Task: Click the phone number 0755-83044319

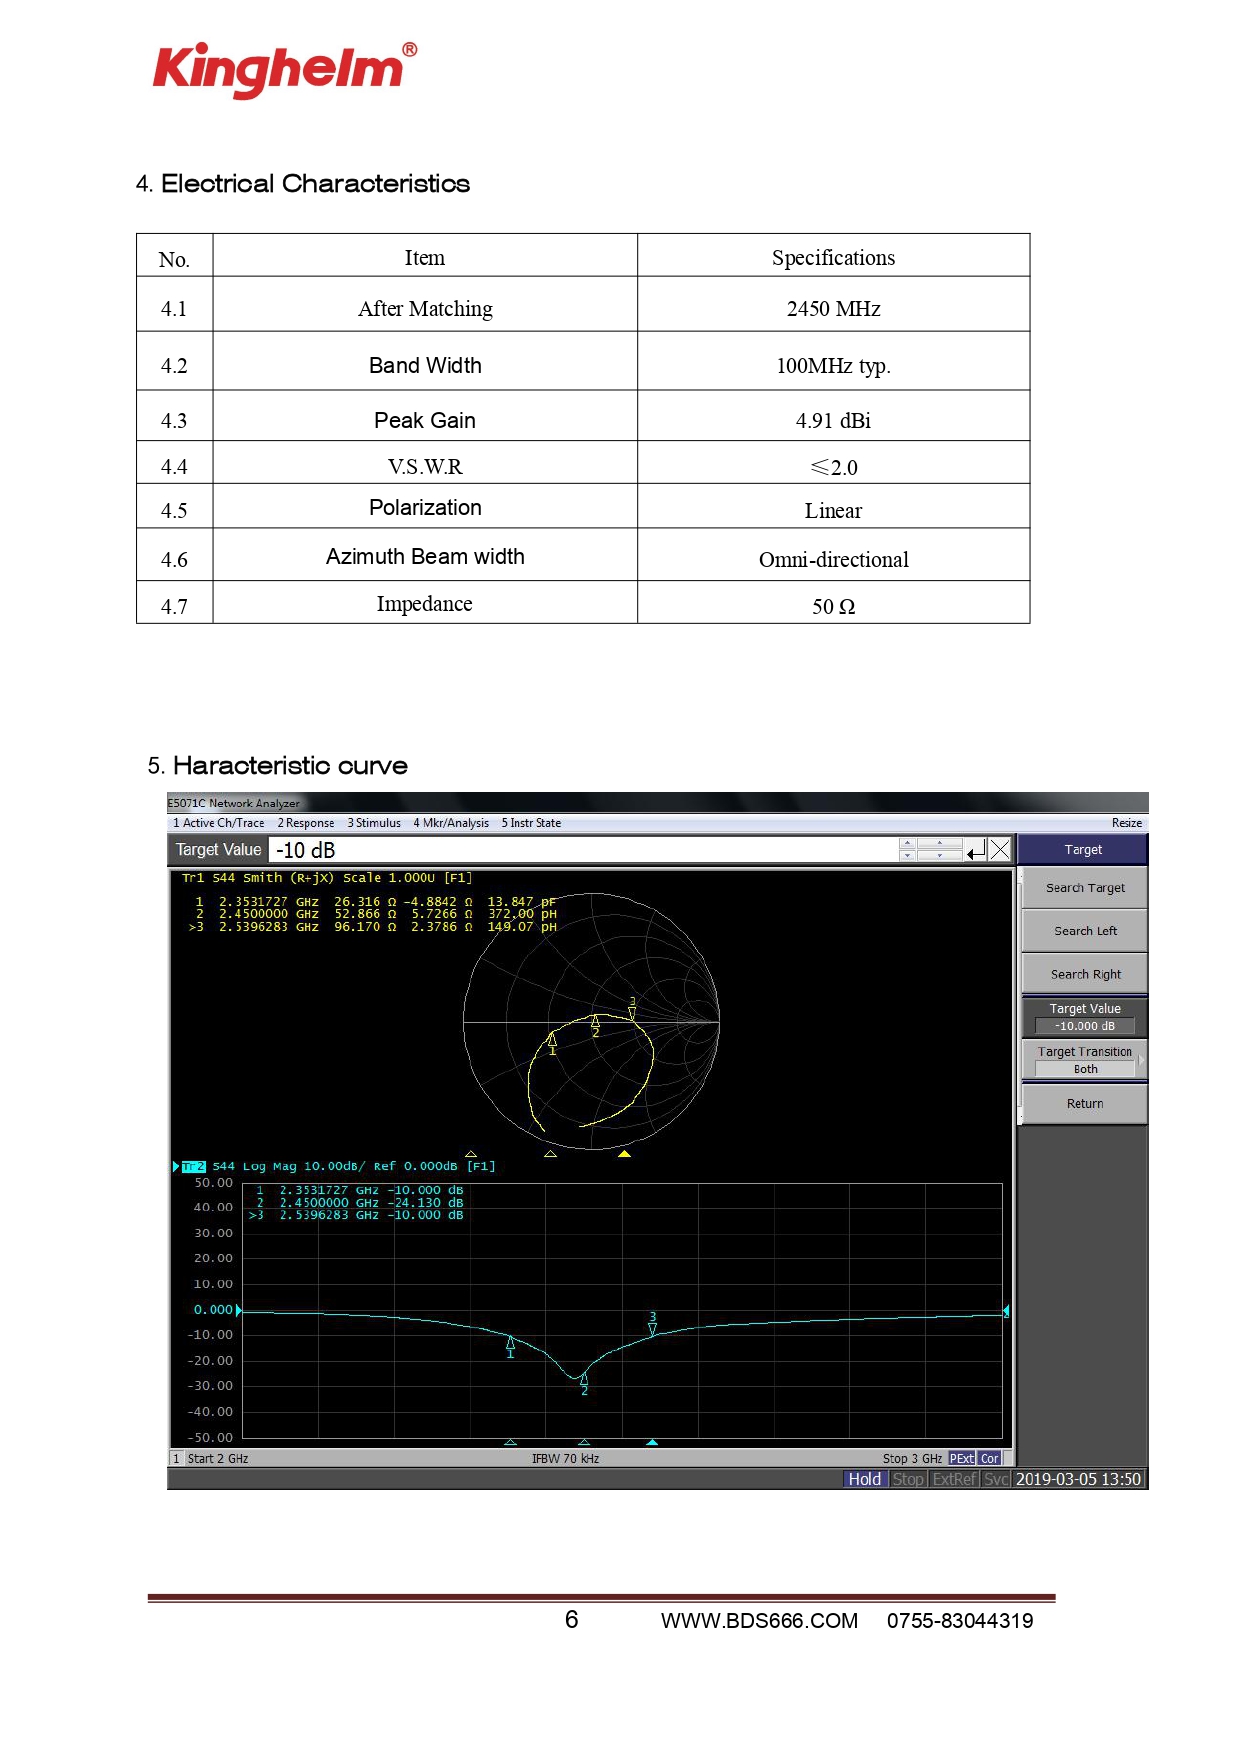Action: pos(960,1621)
